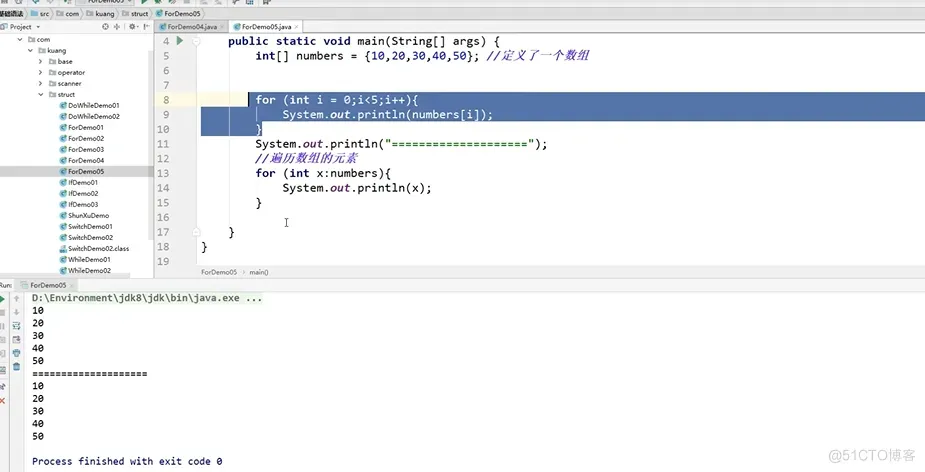Click the com breadcrumb in navigation bar

pyautogui.click(x=68, y=14)
